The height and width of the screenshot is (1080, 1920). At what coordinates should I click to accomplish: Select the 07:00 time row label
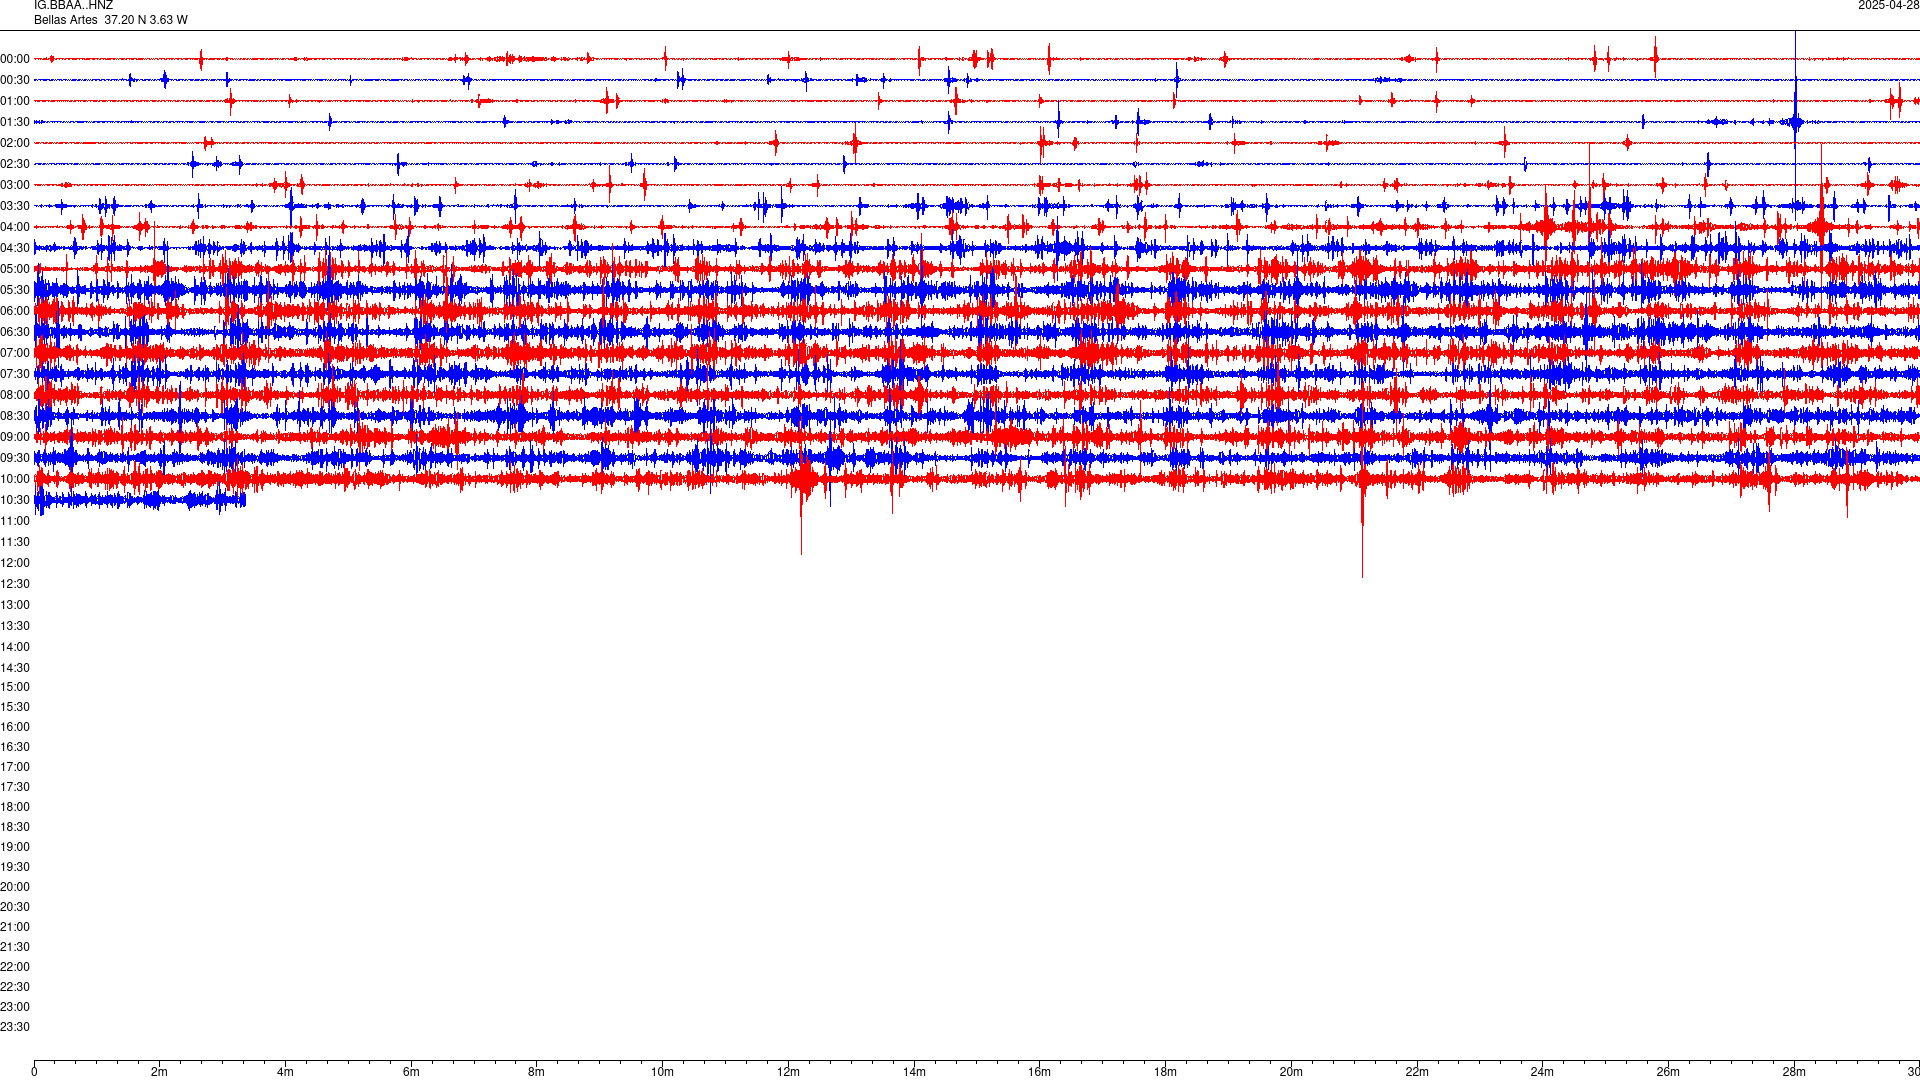coord(15,353)
